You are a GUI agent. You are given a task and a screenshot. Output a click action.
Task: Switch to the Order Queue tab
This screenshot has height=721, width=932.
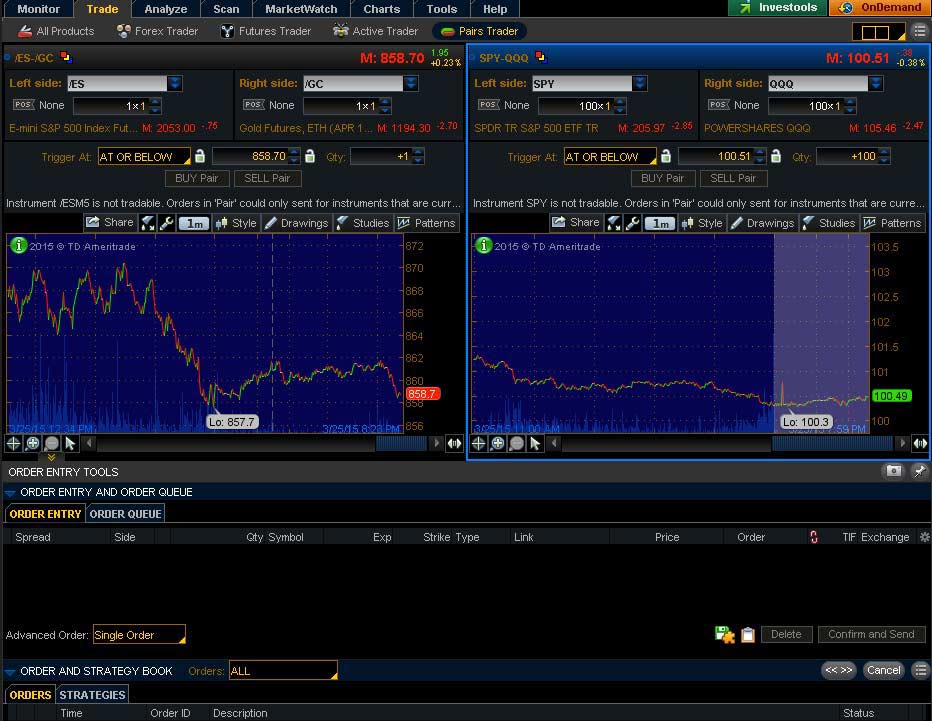125,513
